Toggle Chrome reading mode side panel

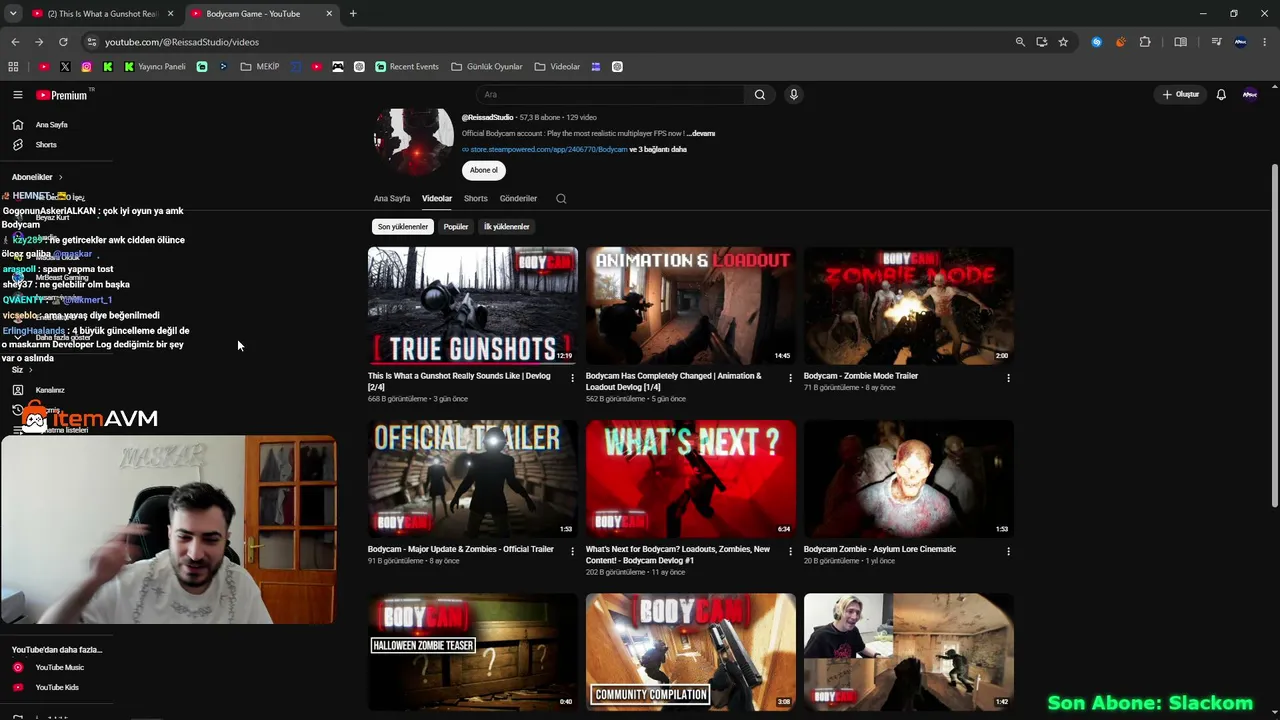tap(1181, 42)
